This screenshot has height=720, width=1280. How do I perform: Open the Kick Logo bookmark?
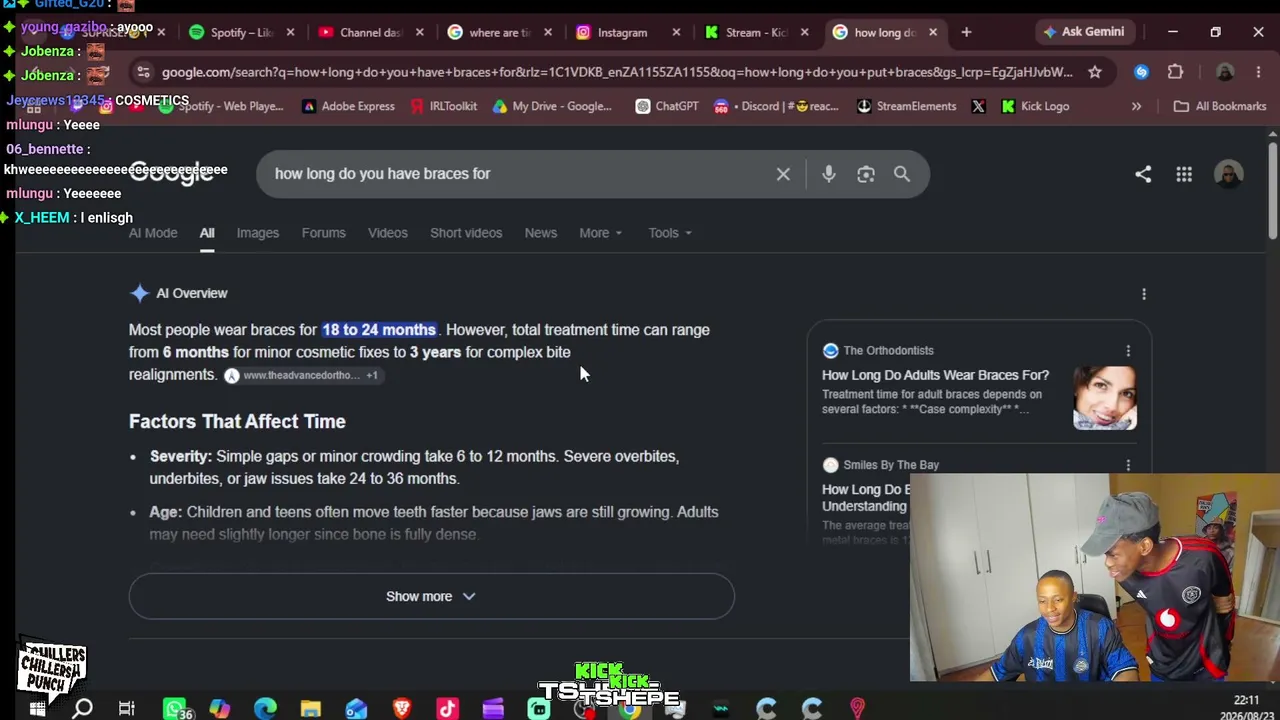pos(1034,106)
